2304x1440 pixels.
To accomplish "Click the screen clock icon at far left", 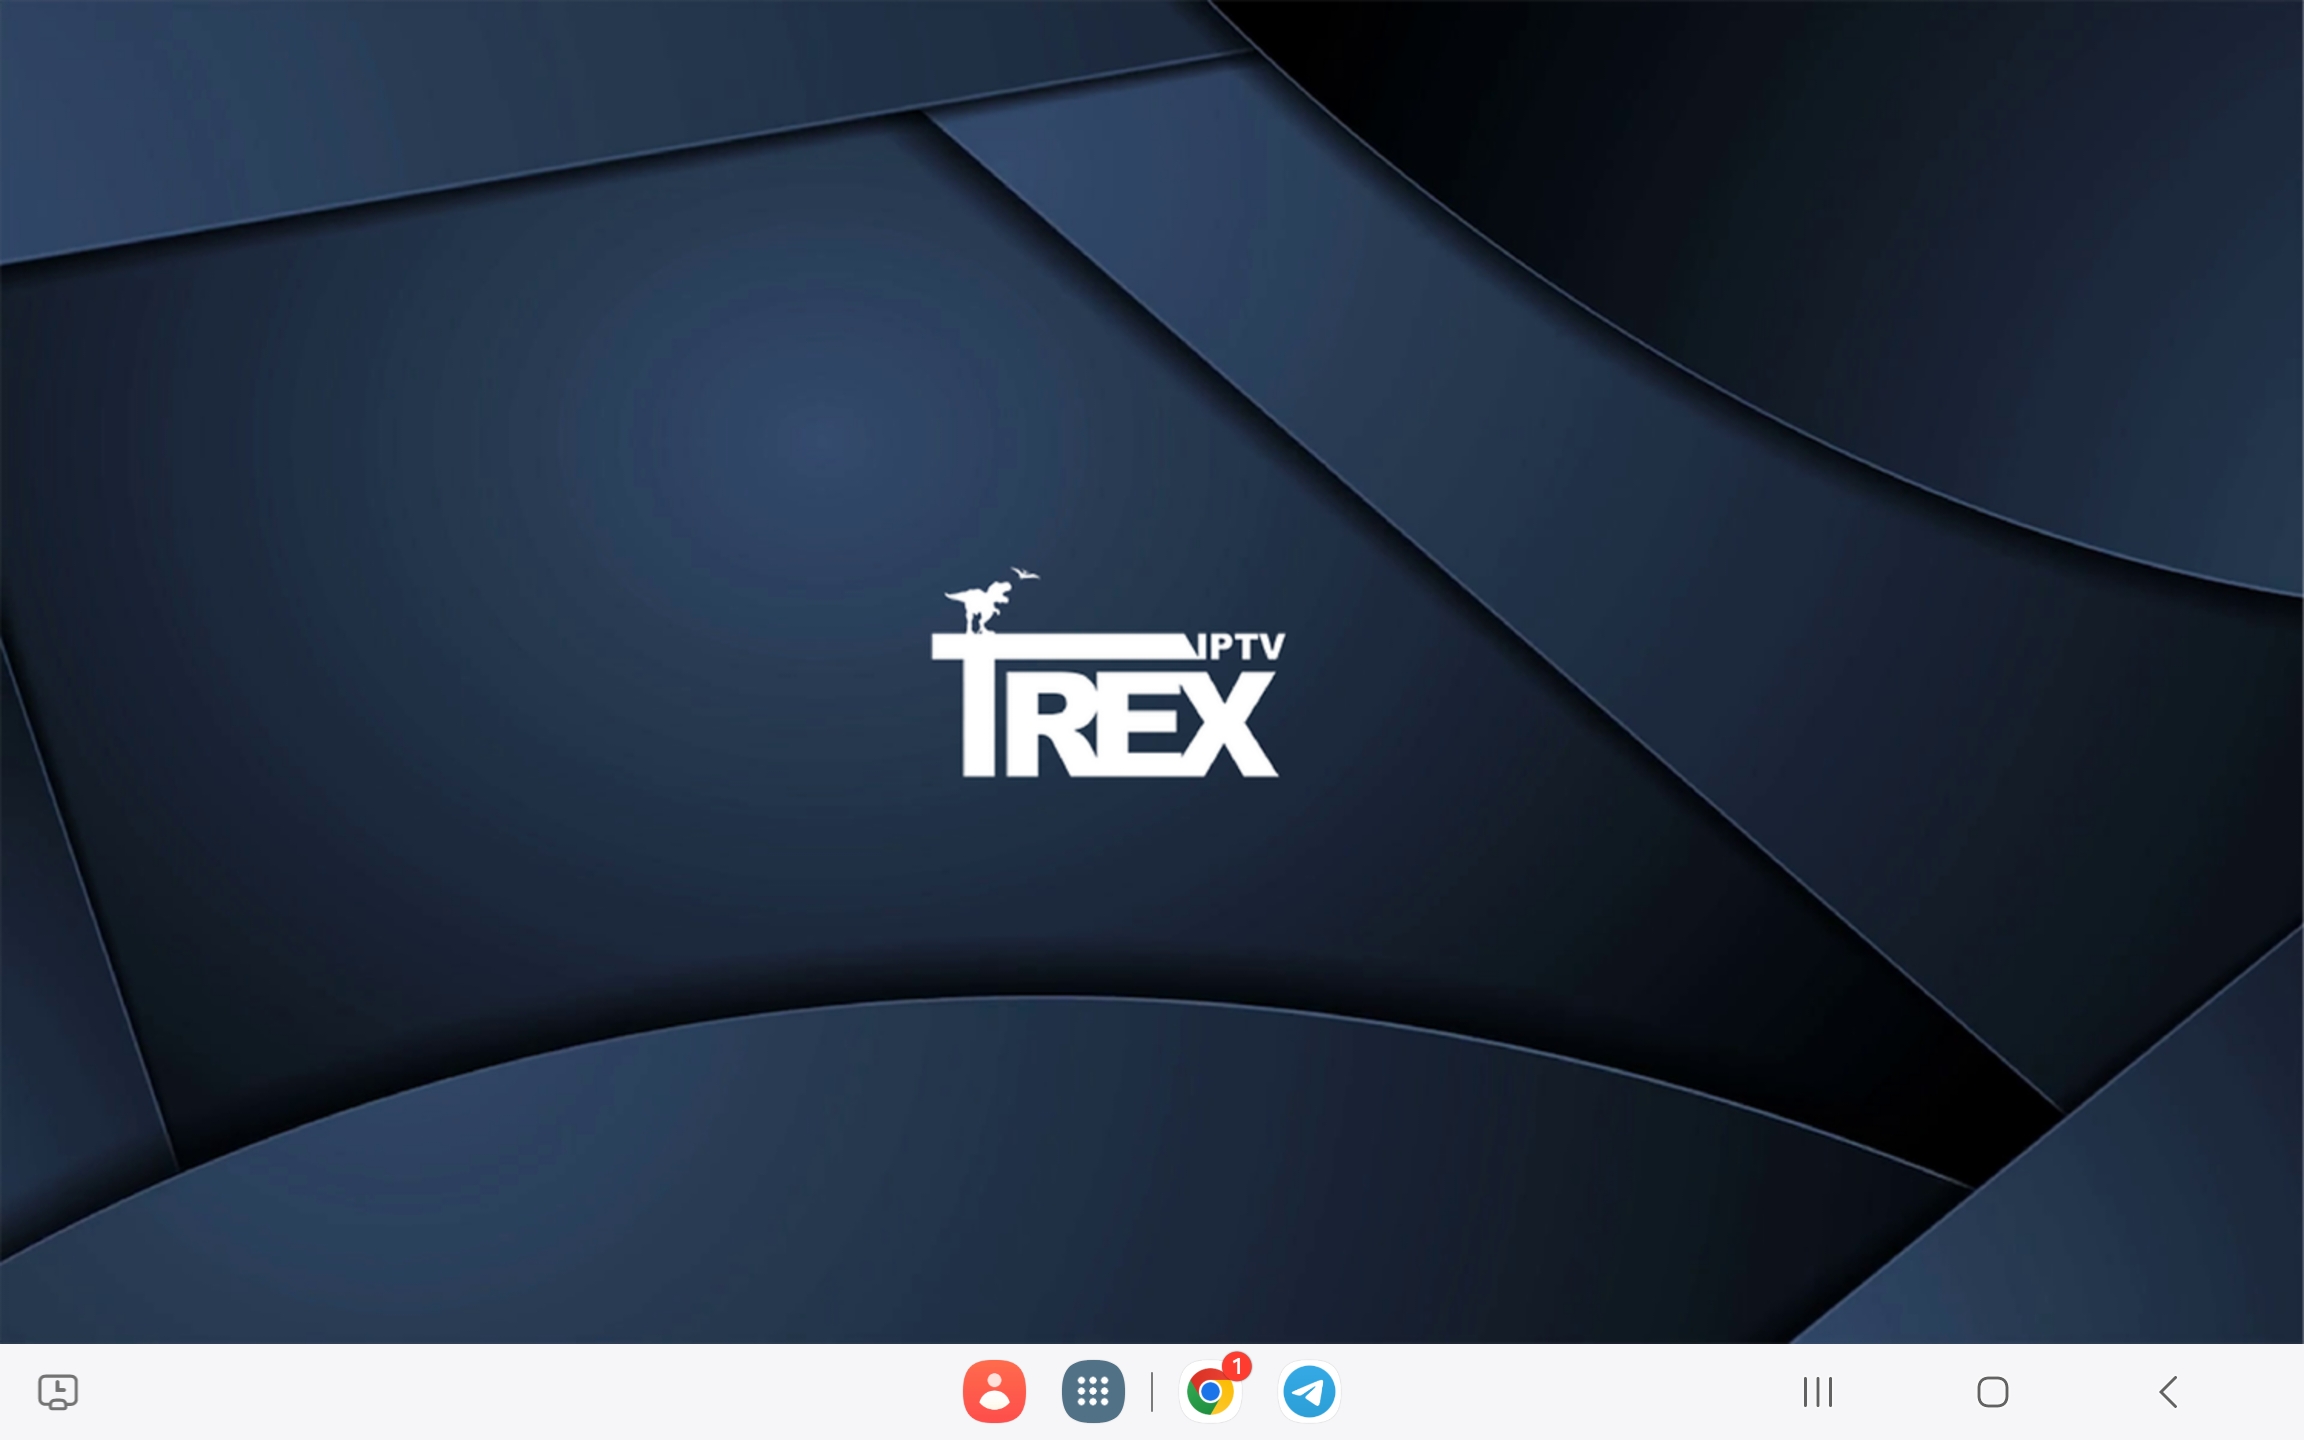I will (x=58, y=1391).
